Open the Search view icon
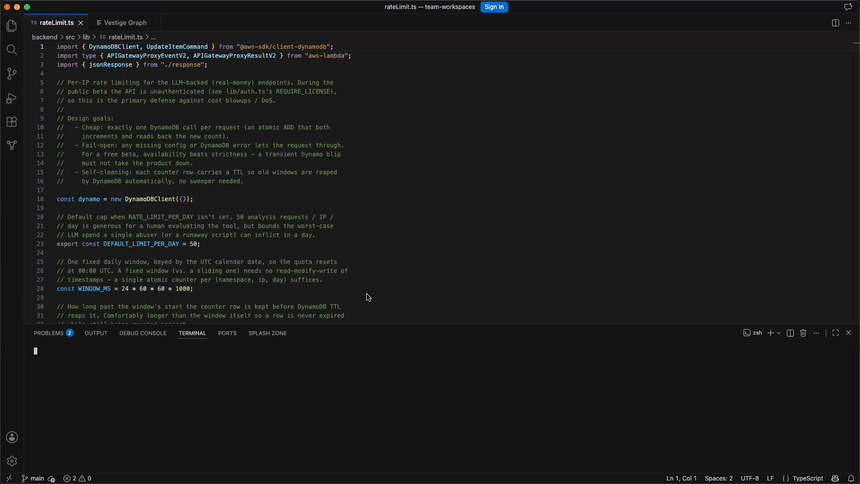The height and width of the screenshot is (484, 860). [12, 50]
